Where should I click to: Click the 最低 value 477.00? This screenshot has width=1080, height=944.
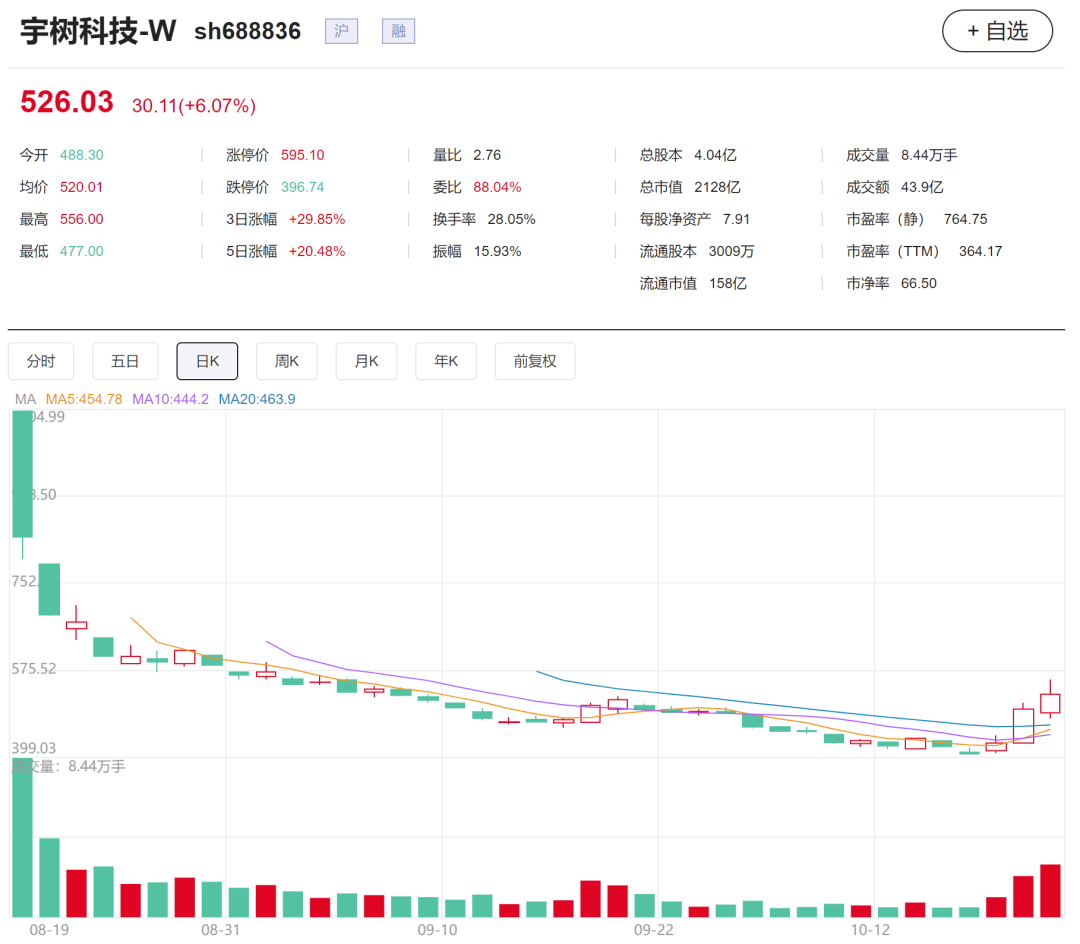point(81,251)
